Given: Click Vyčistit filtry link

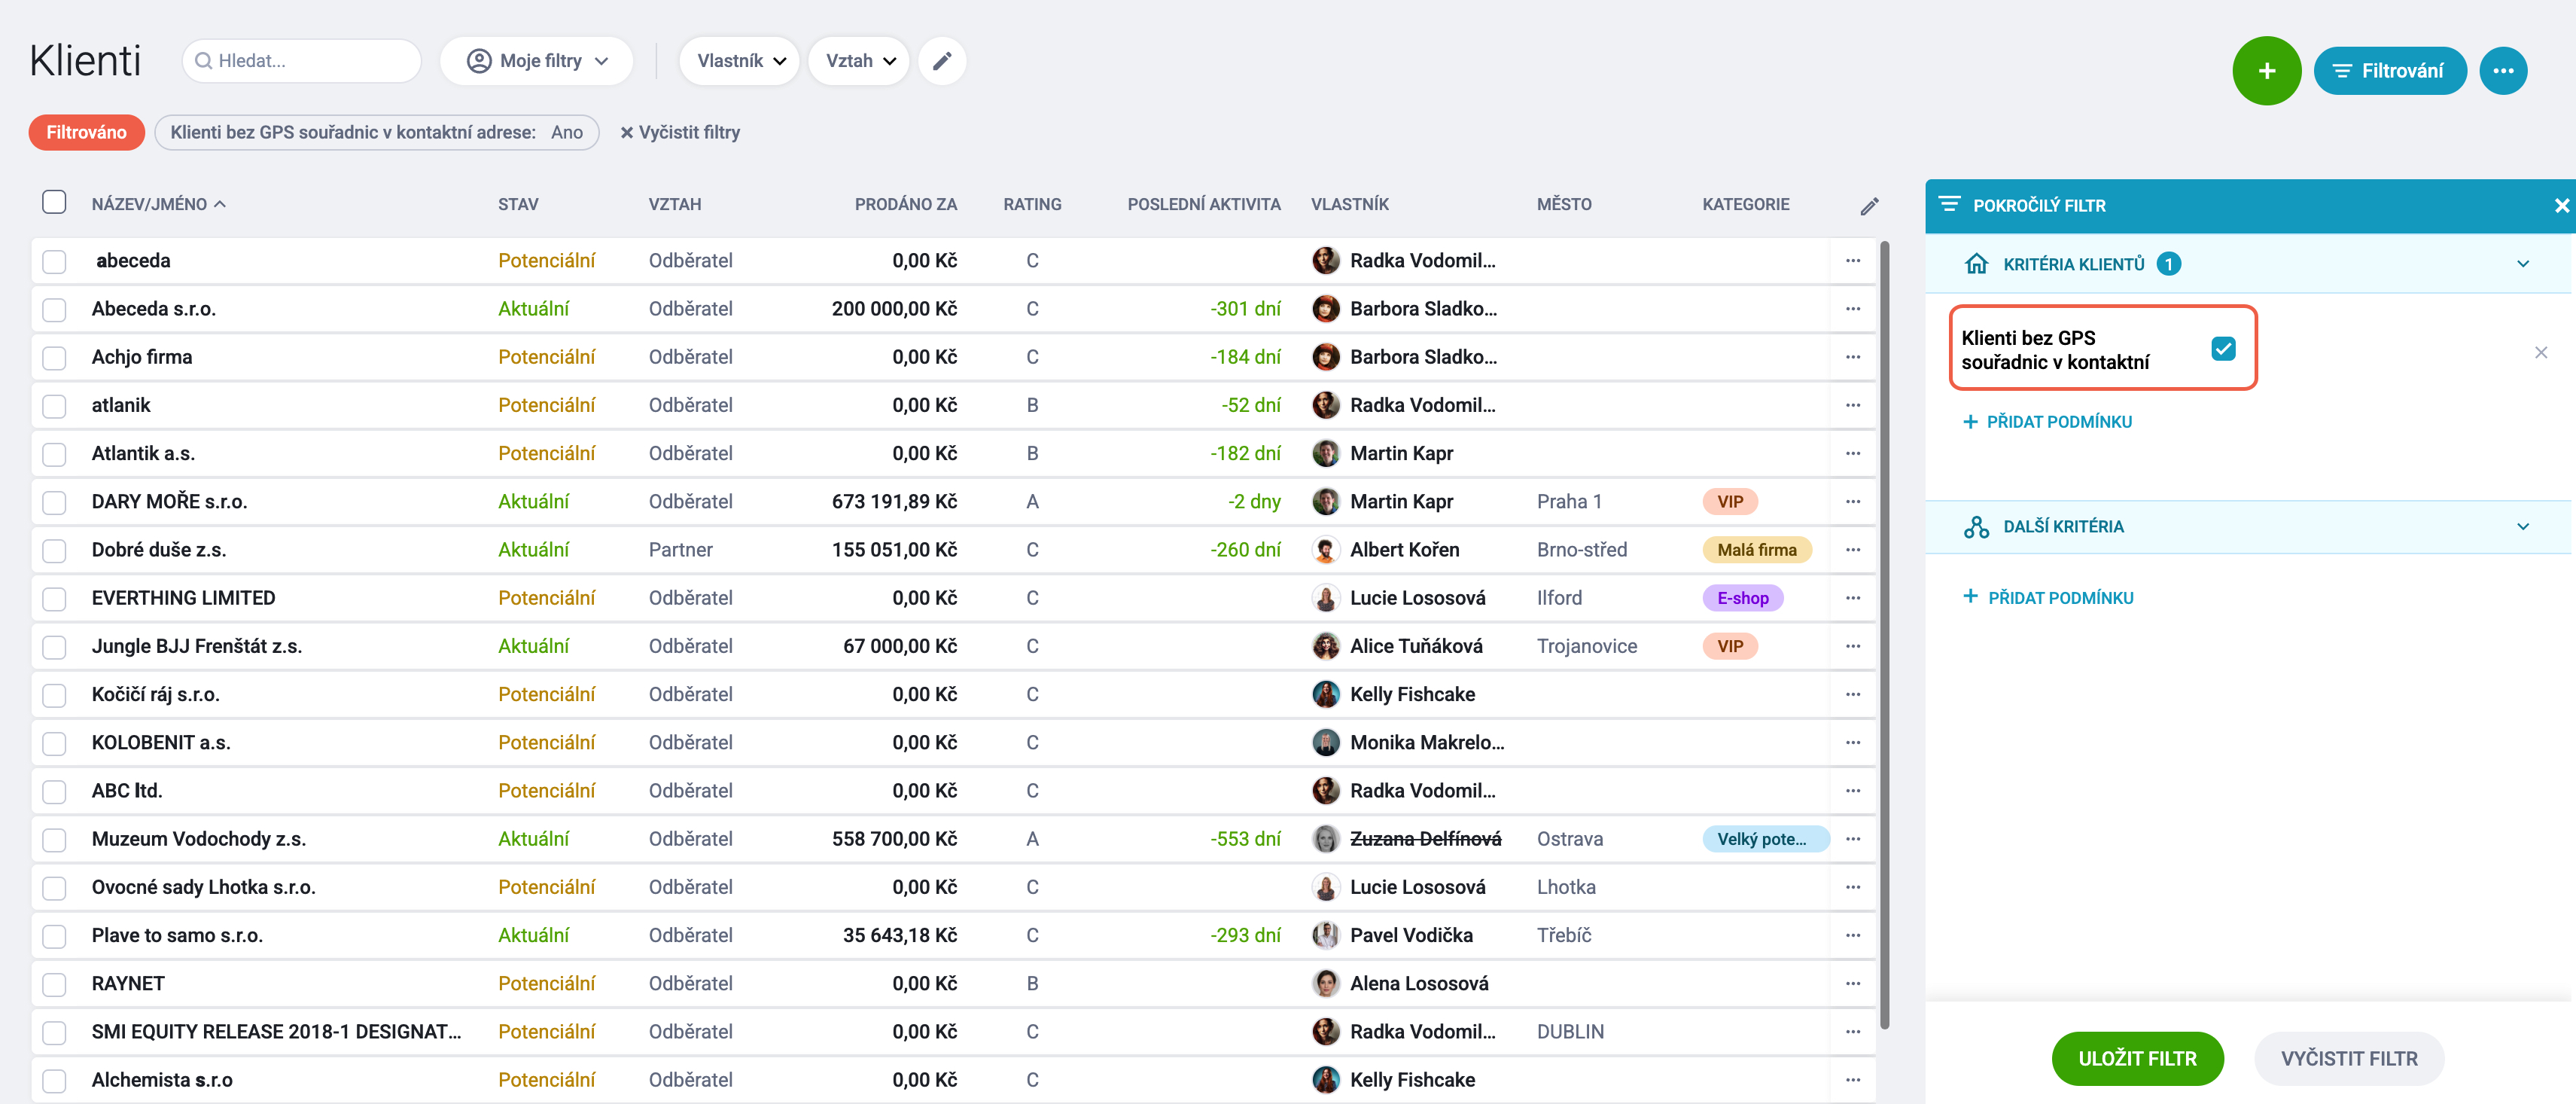Looking at the screenshot, I should point(680,132).
